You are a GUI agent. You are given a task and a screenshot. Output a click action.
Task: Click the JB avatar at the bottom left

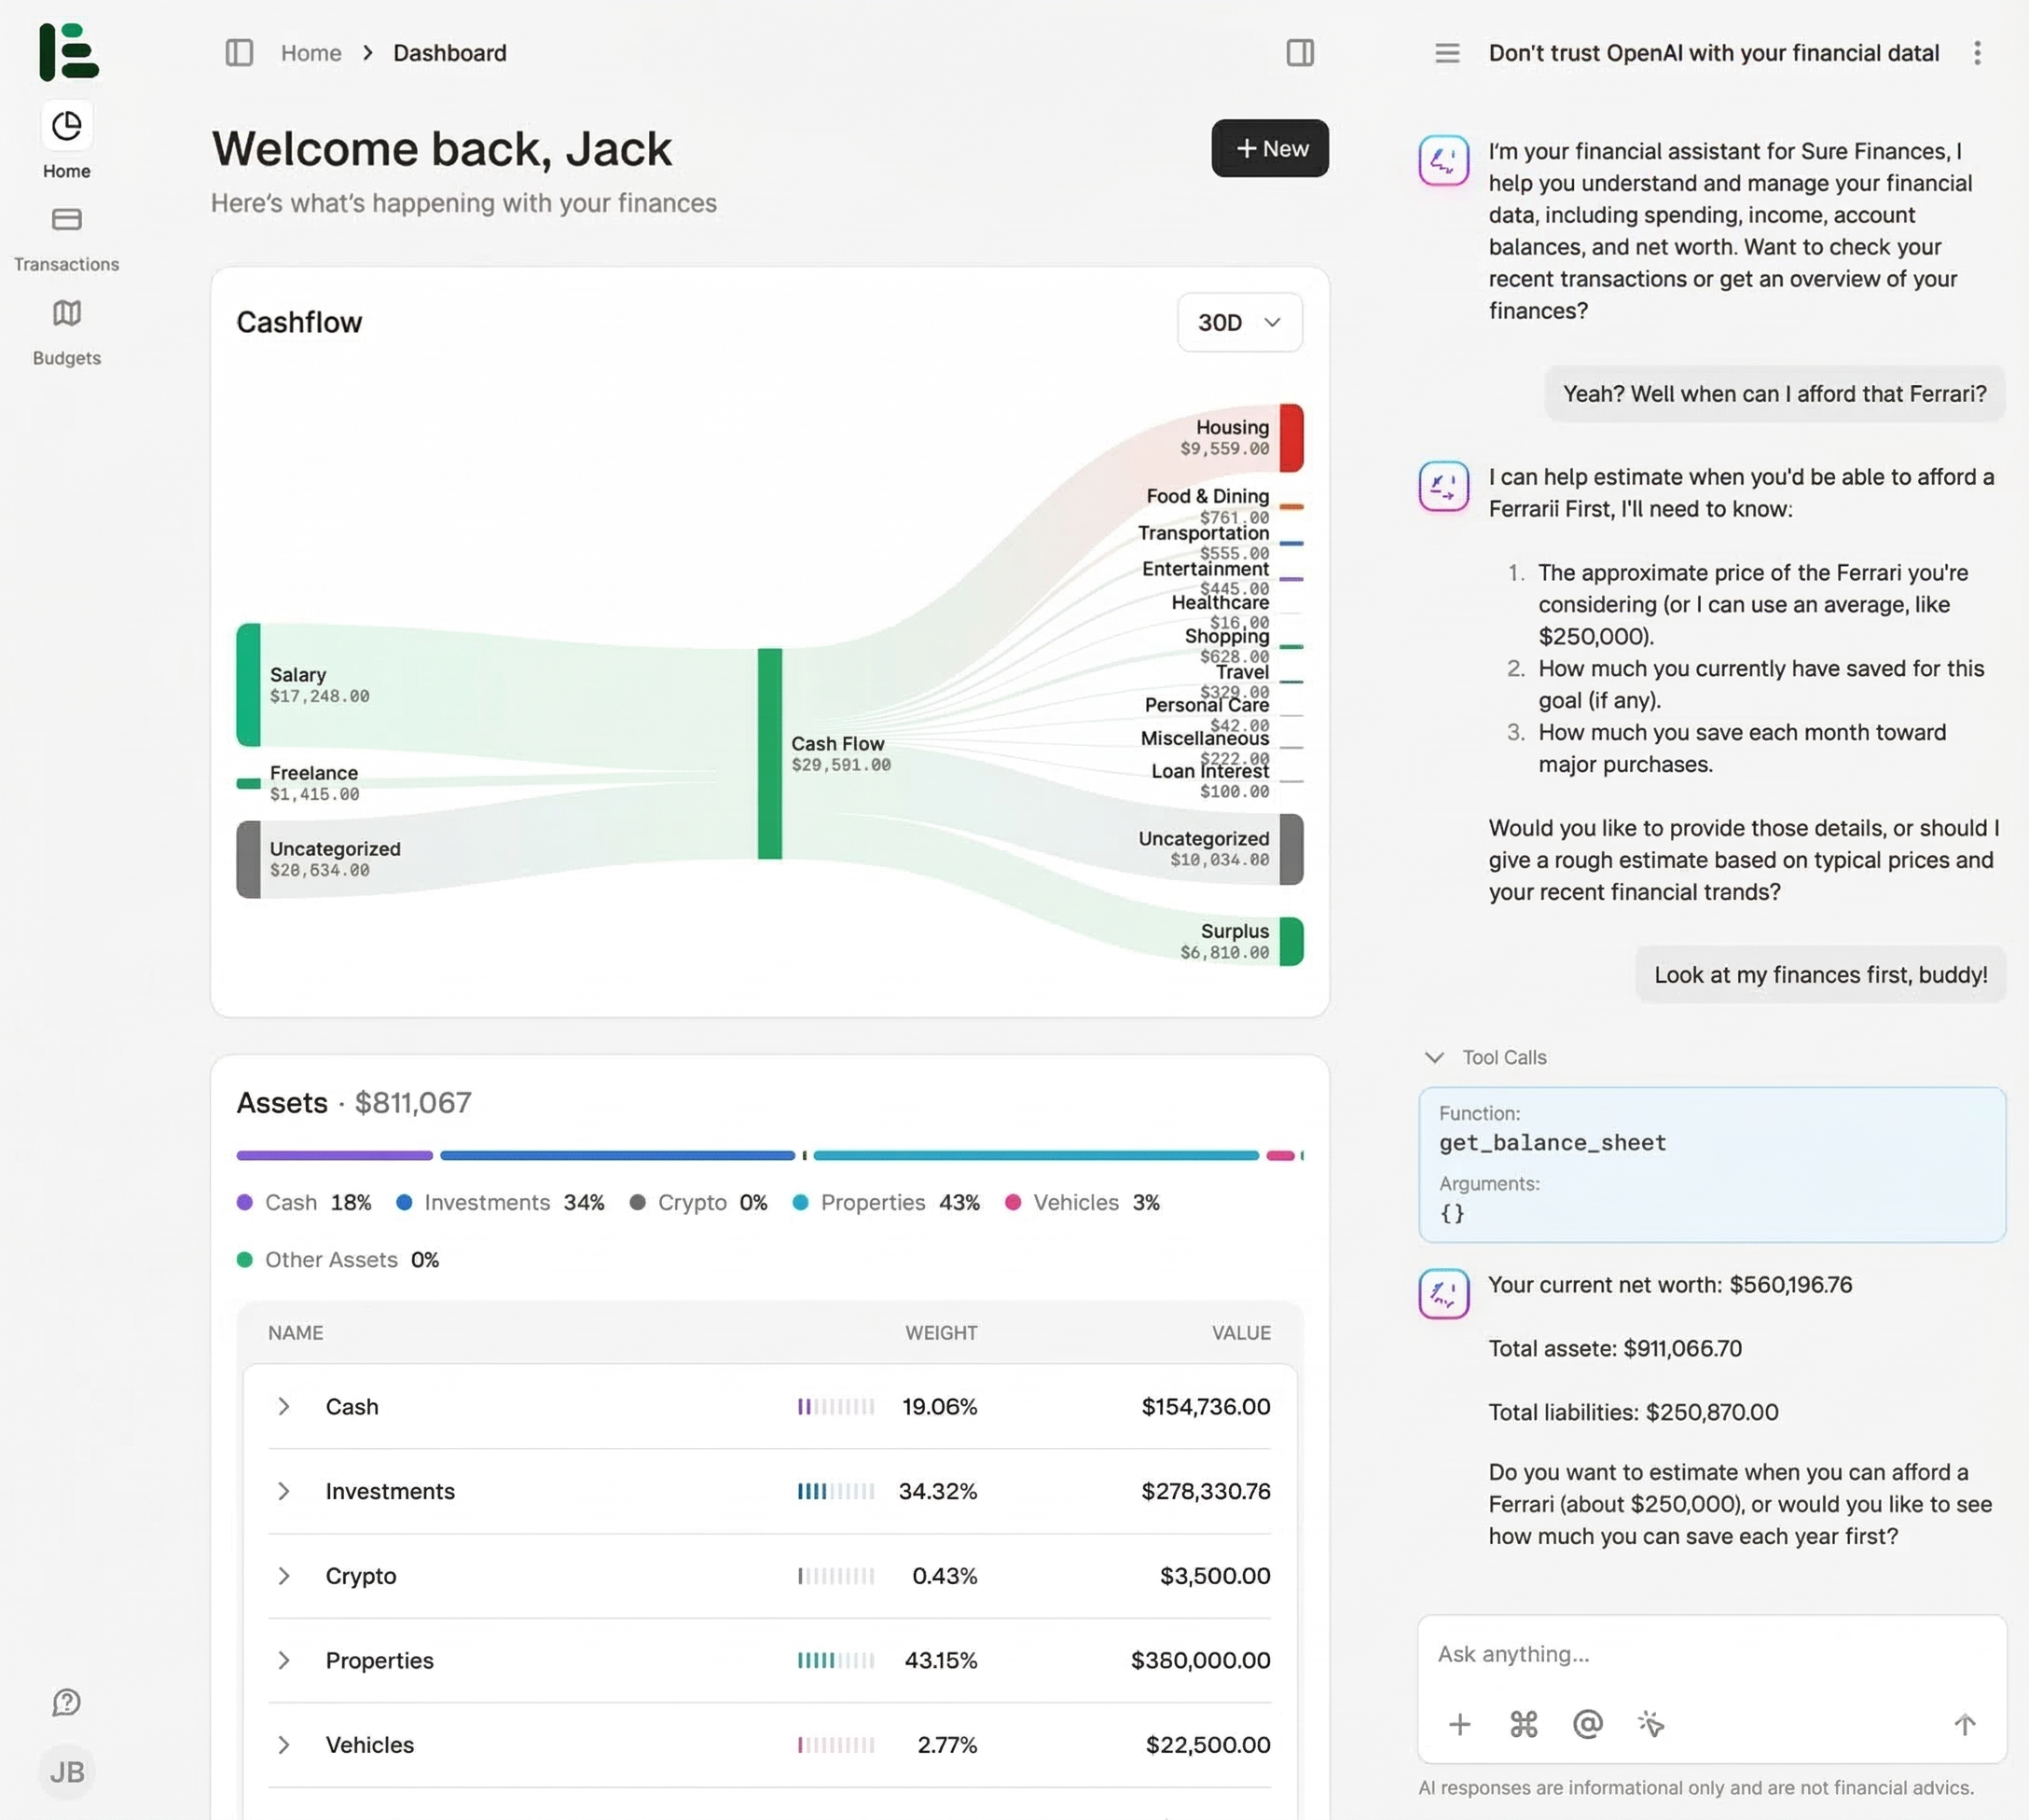click(66, 1771)
